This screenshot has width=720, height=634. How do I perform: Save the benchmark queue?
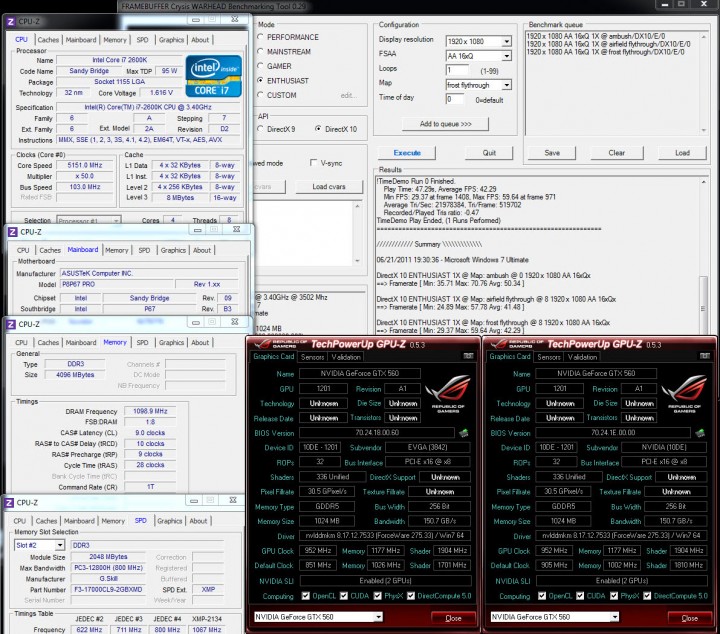point(552,153)
